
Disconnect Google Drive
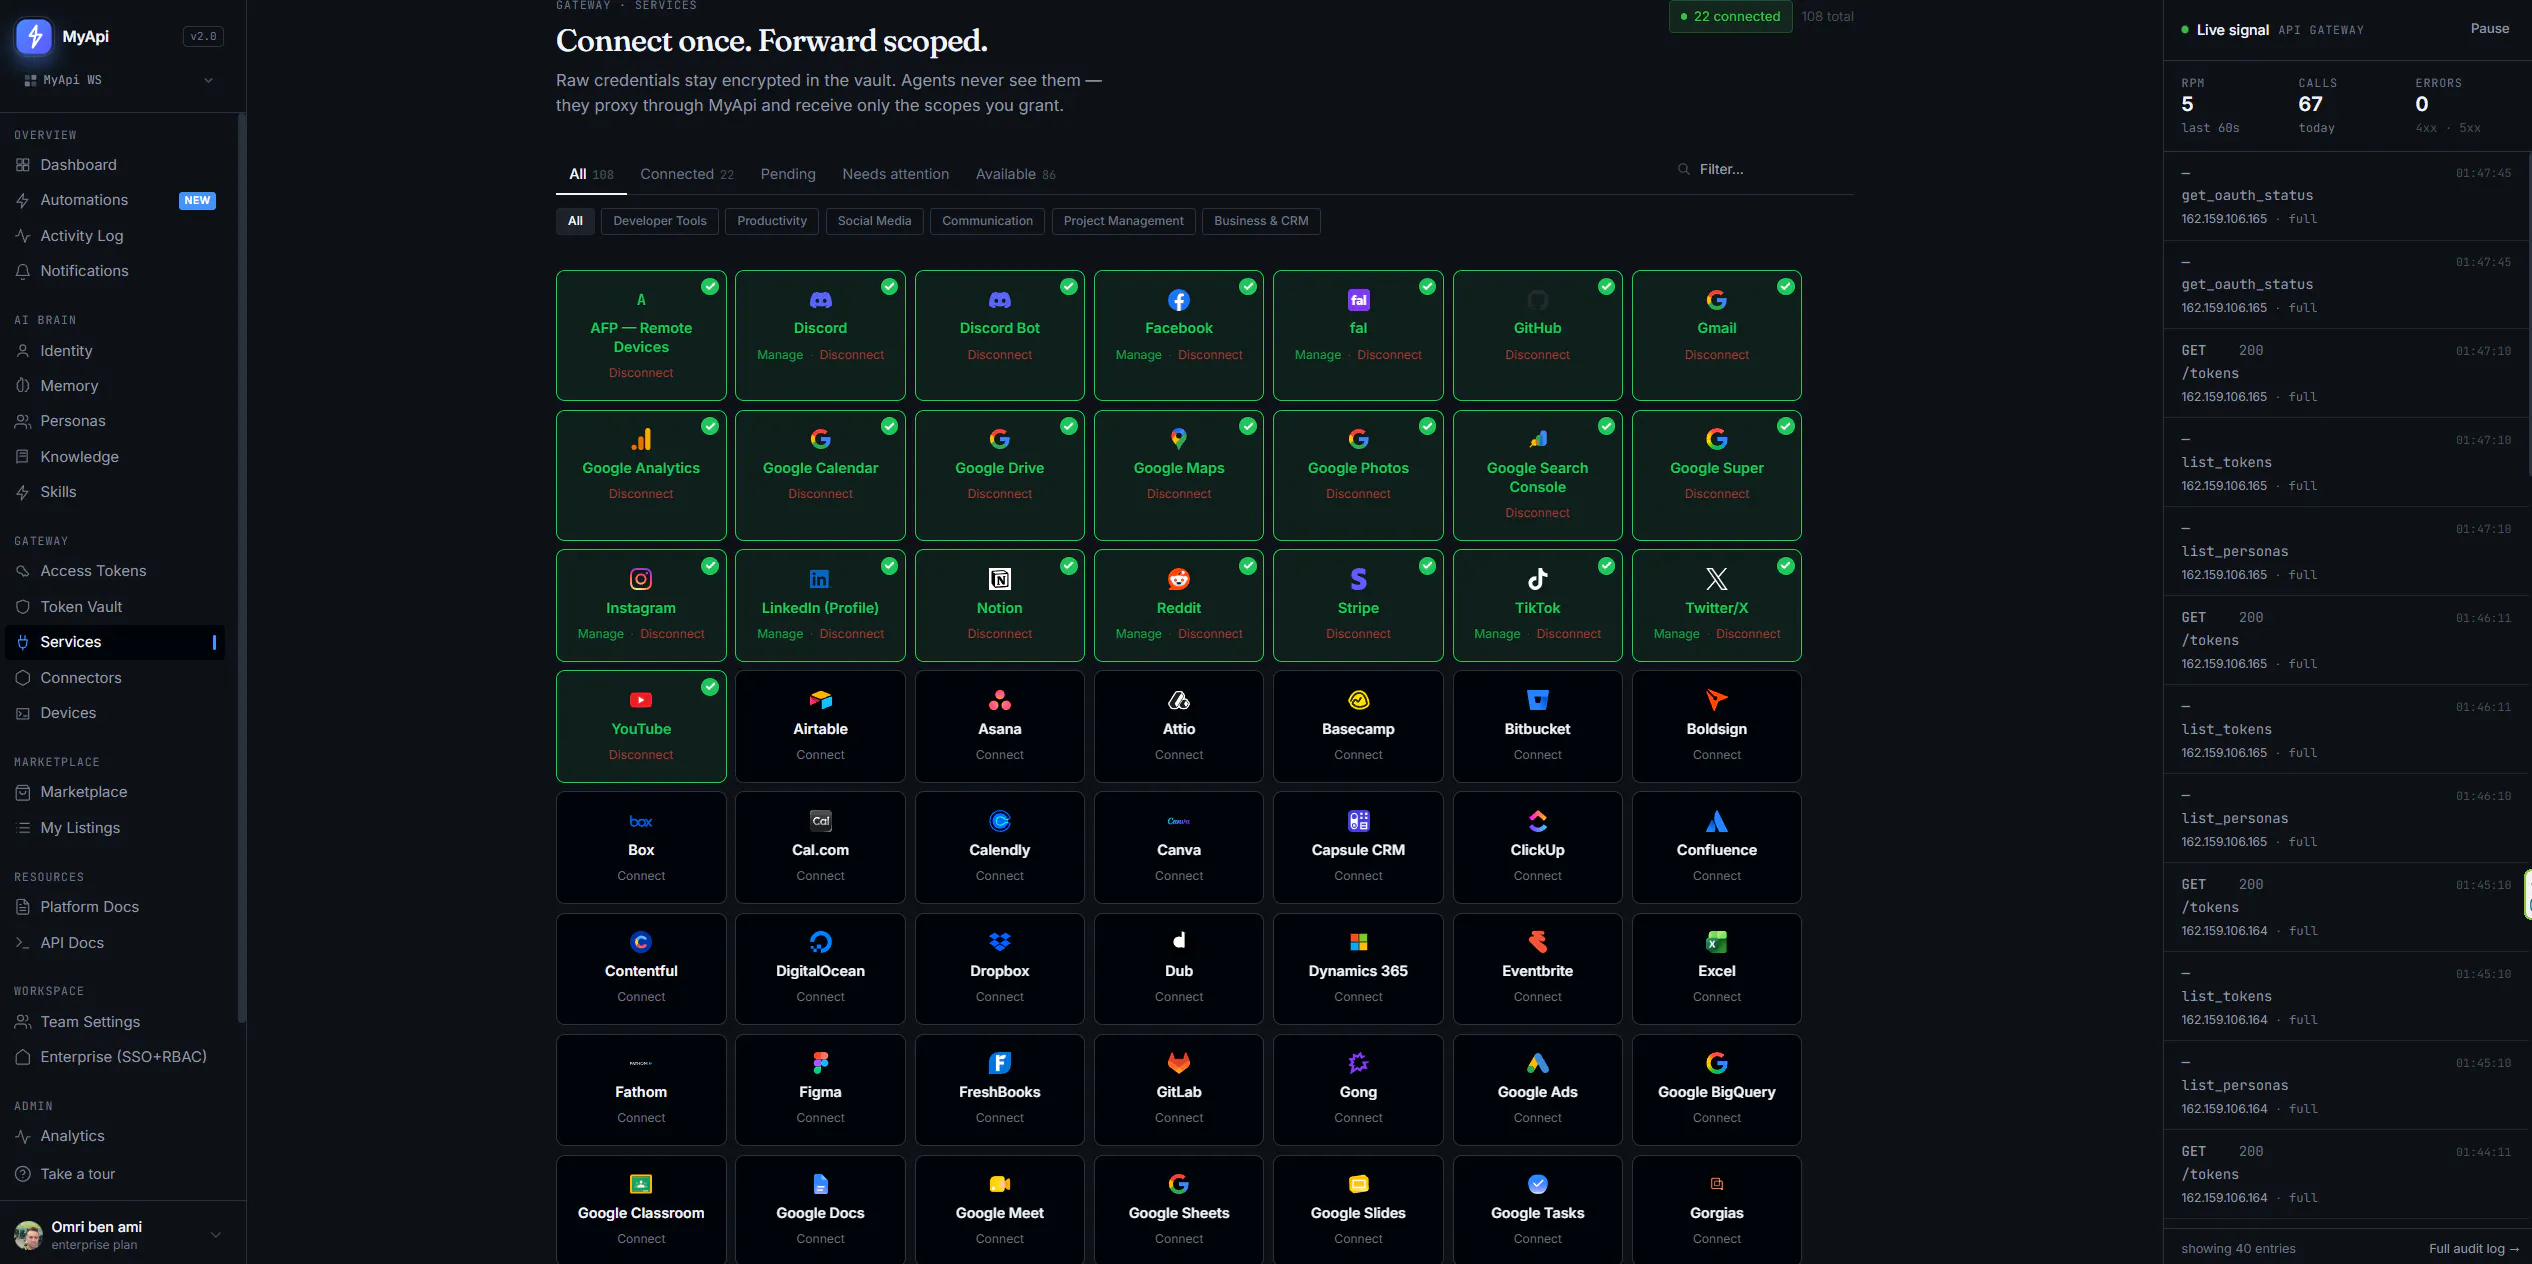pyautogui.click(x=999, y=494)
